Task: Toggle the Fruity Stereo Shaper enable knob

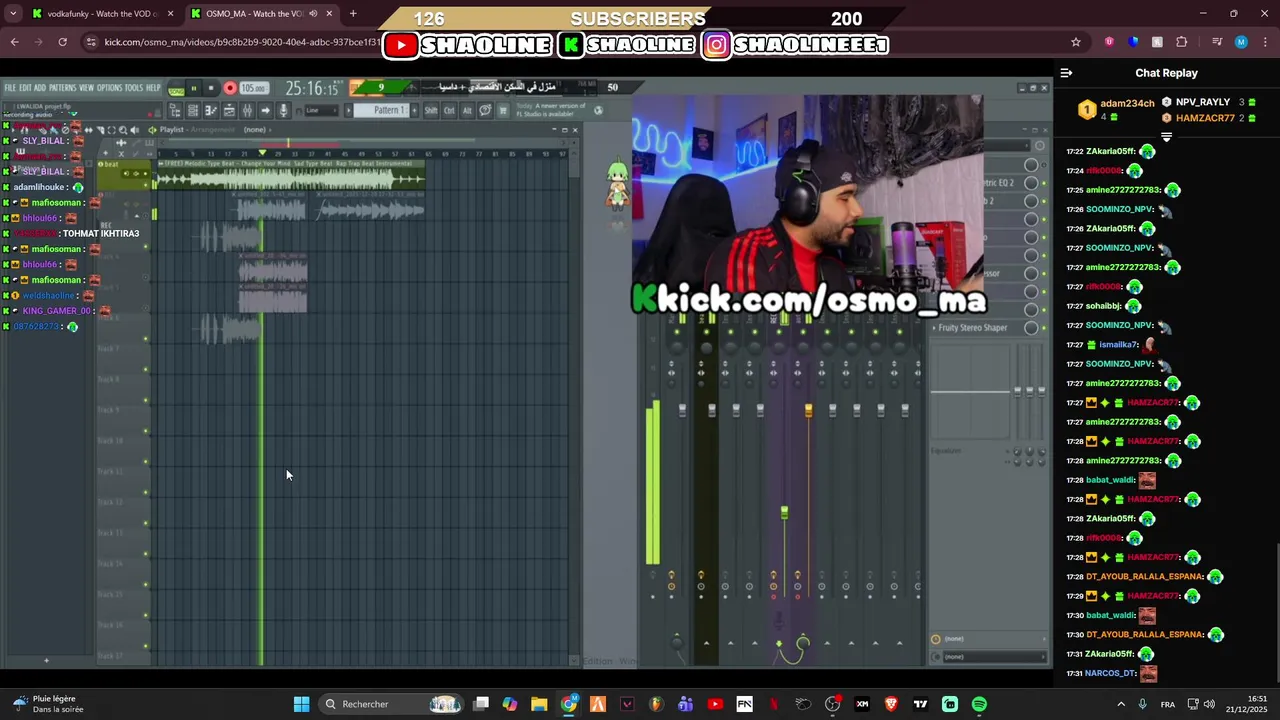Action: (x=1031, y=327)
